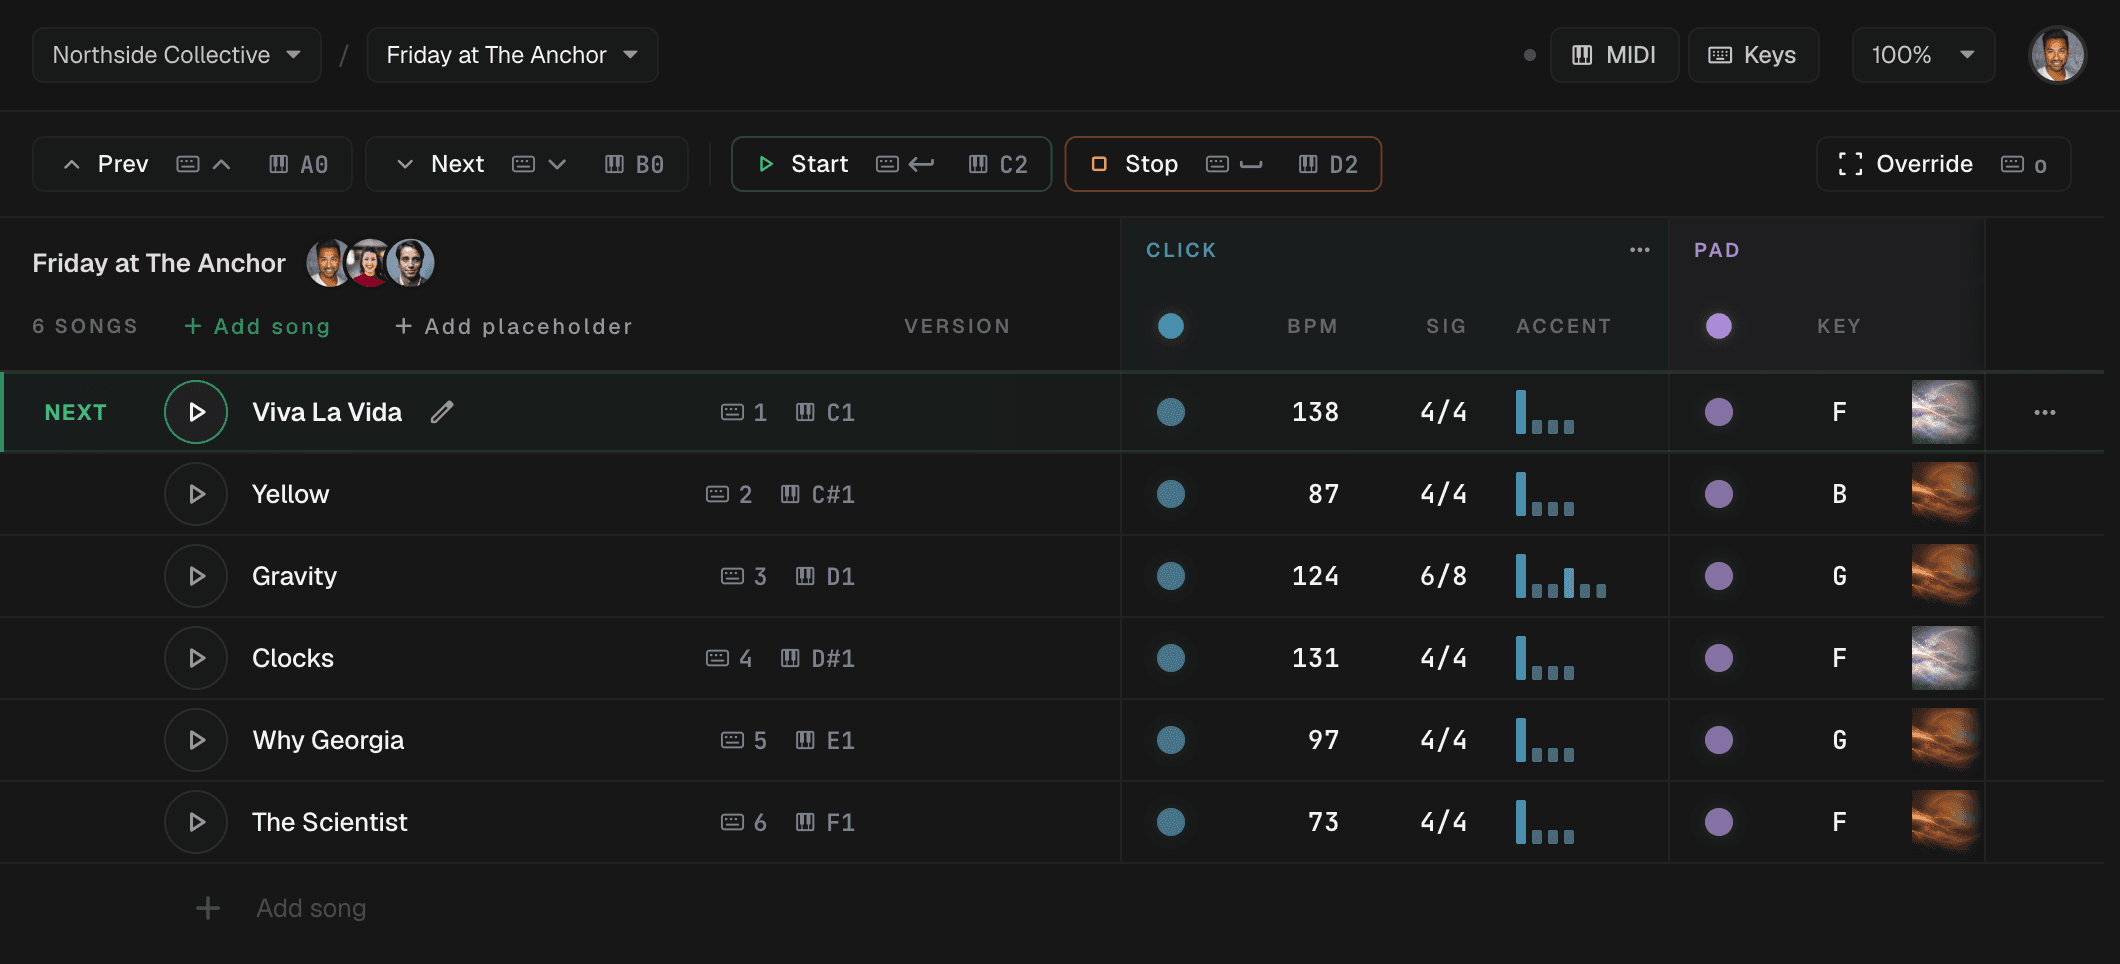Open 100% zoom dropdown

1923,55
